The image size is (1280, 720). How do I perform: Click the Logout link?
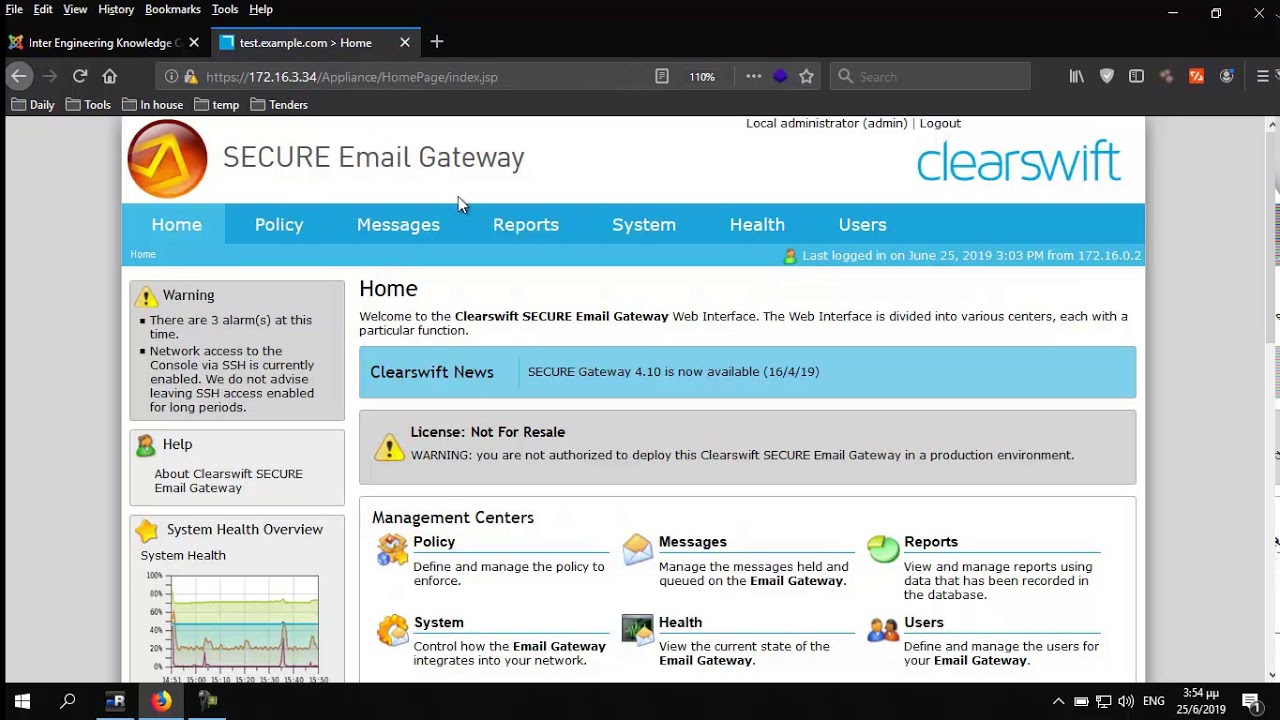940,123
